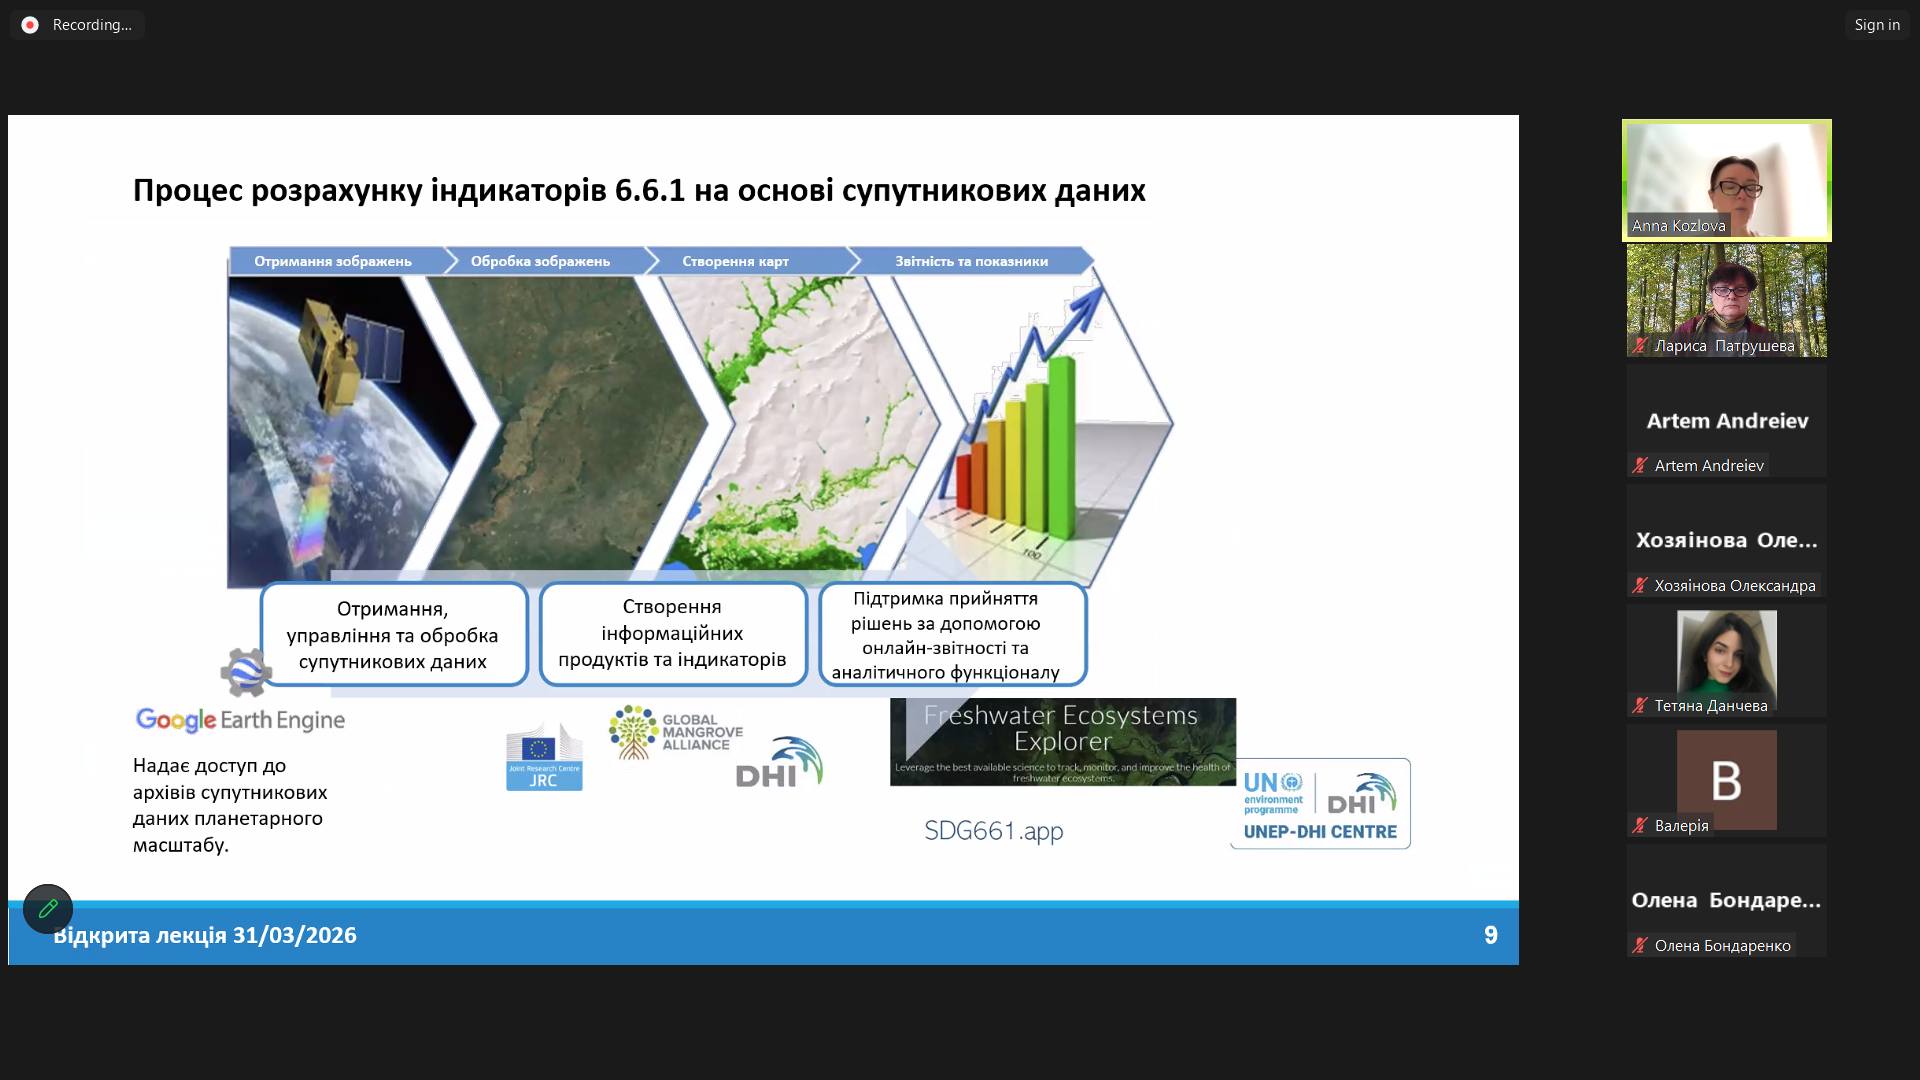Click the Global Mangrove Alliance logo

click(676, 732)
